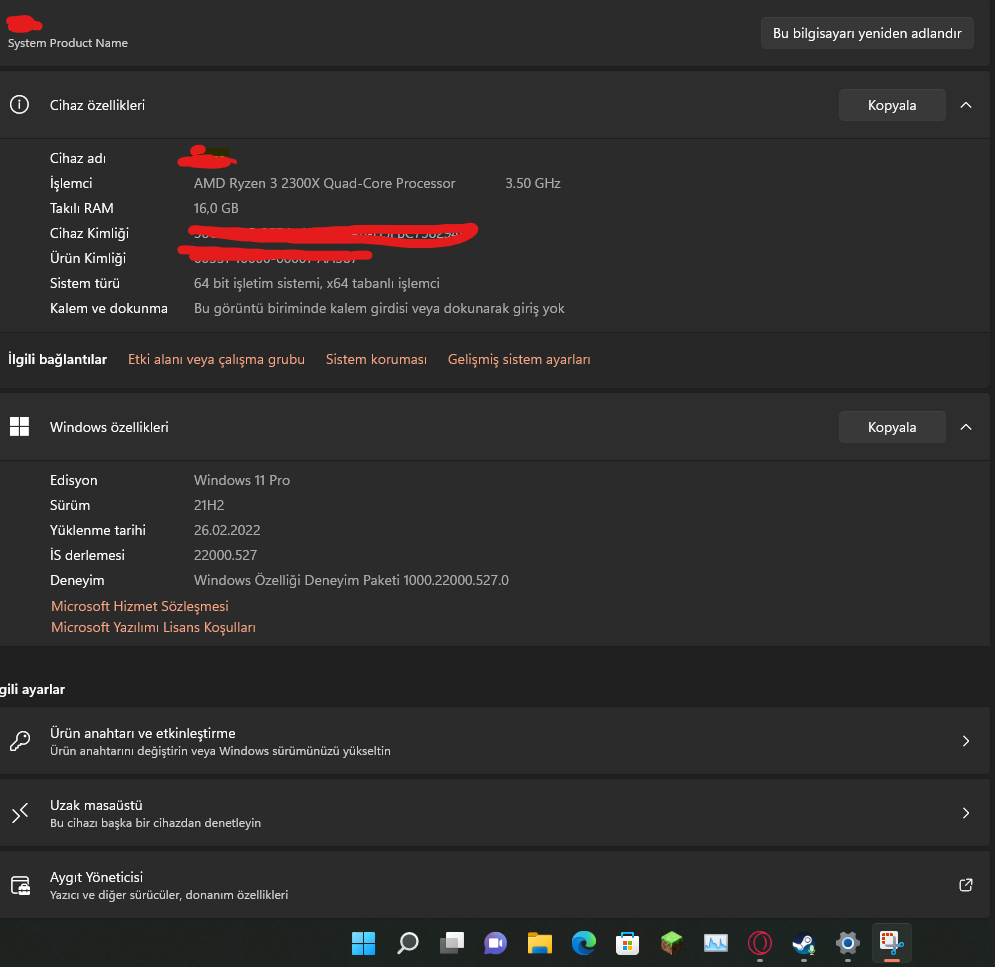Screen dimensions: 995x967
Task: Select the 64 bit işletim sistemi text
Action: (317, 283)
